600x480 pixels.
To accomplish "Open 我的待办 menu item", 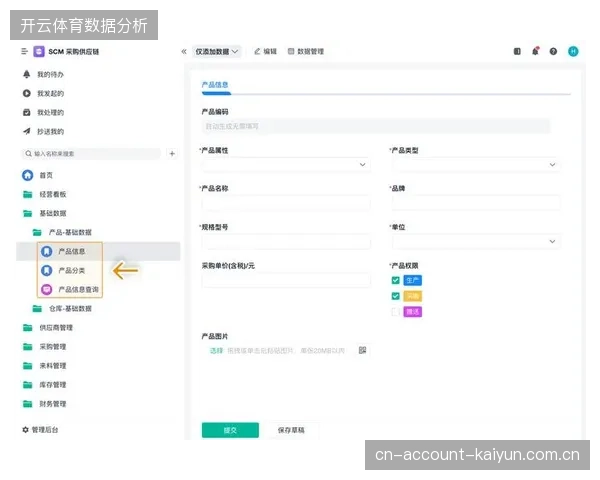I will (50, 74).
